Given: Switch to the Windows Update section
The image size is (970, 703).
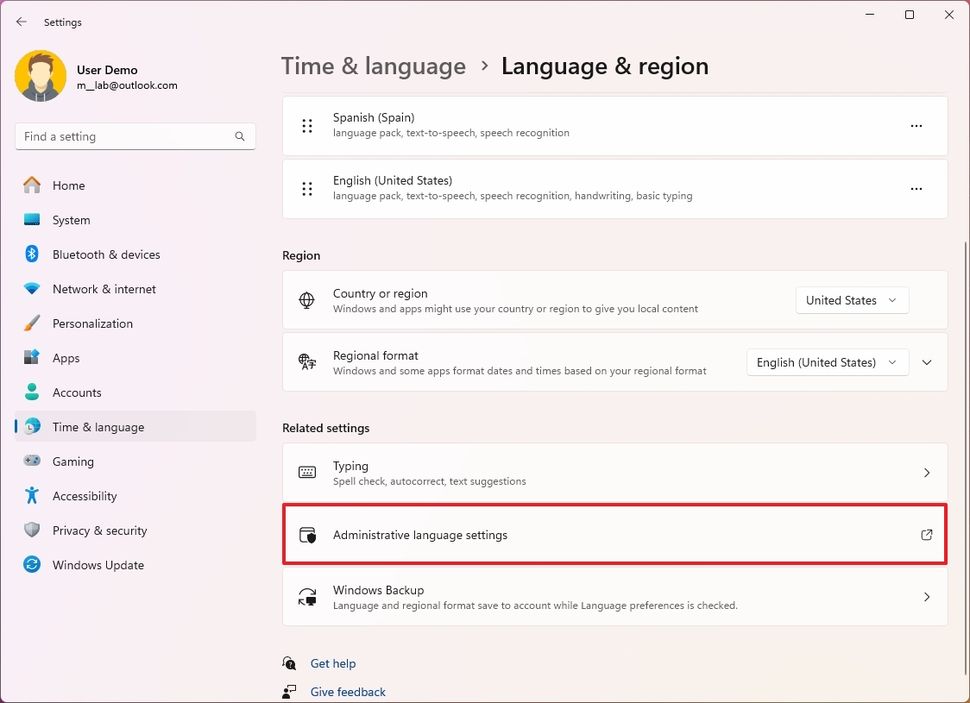Looking at the screenshot, I should click(x=97, y=565).
